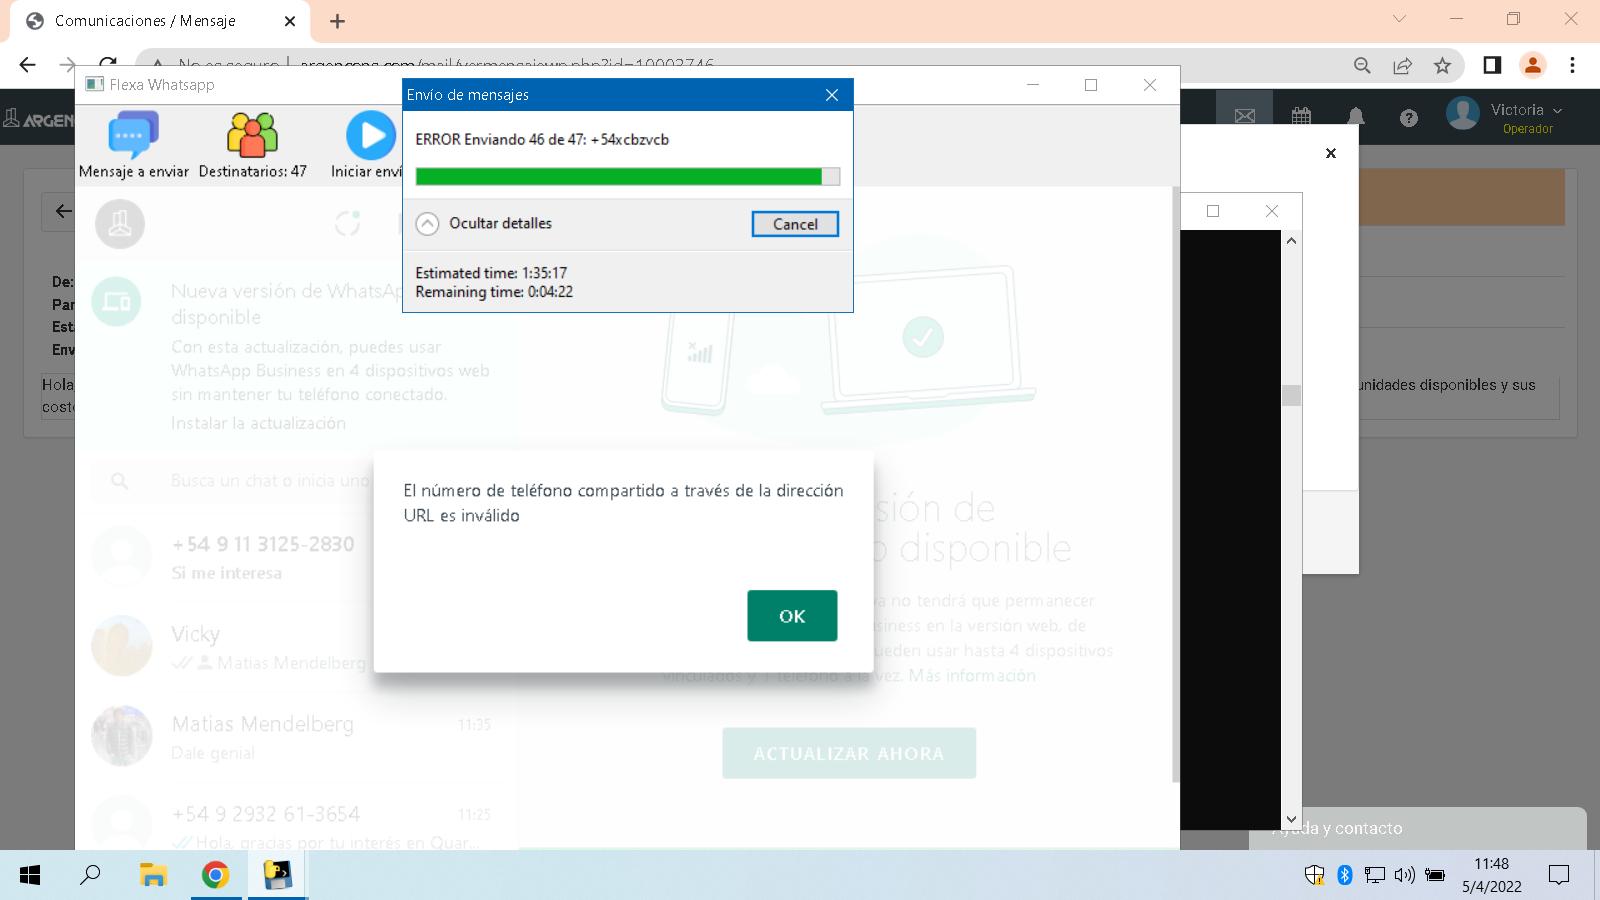The image size is (1600, 900).
Task: Click Vicky's profile picture thumbnail
Action: tap(121, 646)
